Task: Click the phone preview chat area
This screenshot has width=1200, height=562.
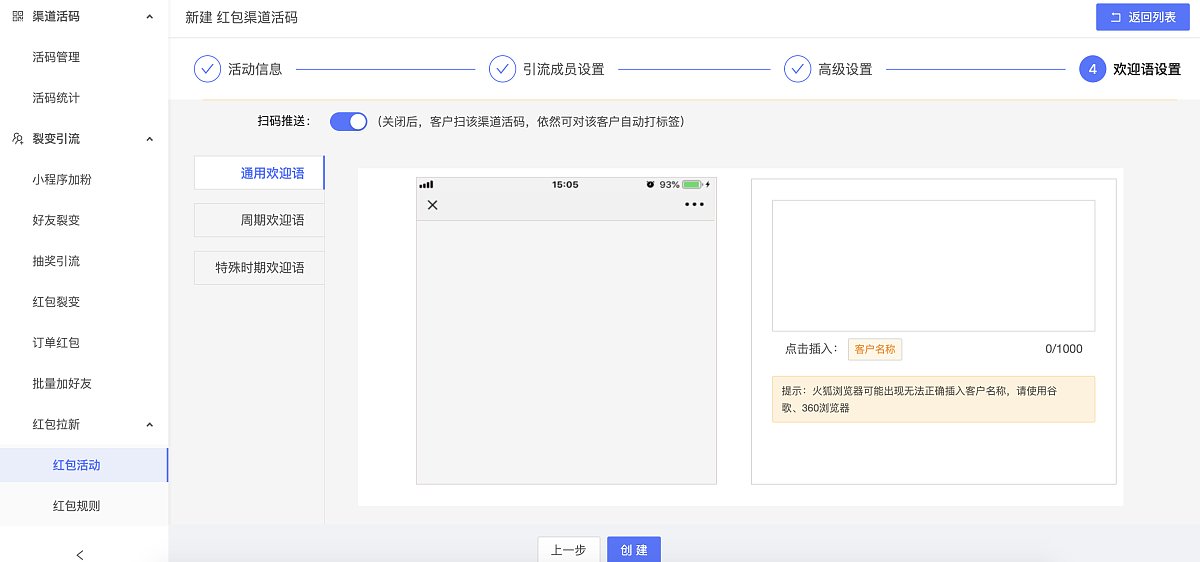Action: tap(566, 352)
